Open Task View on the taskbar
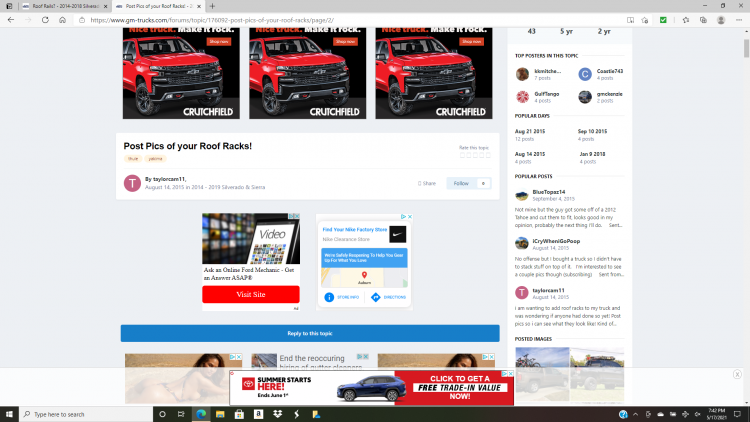Image resolution: width=750 pixels, height=422 pixels. point(181,414)
